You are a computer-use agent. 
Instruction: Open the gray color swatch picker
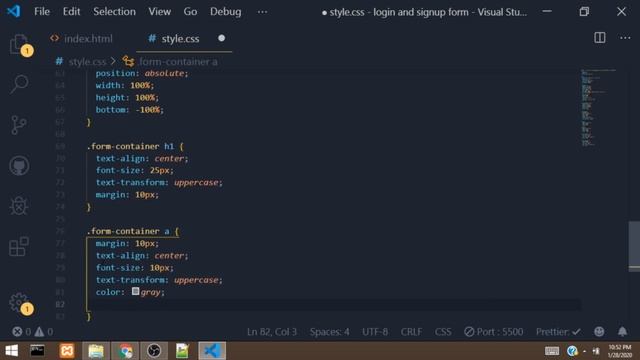[x=136, y=291]
